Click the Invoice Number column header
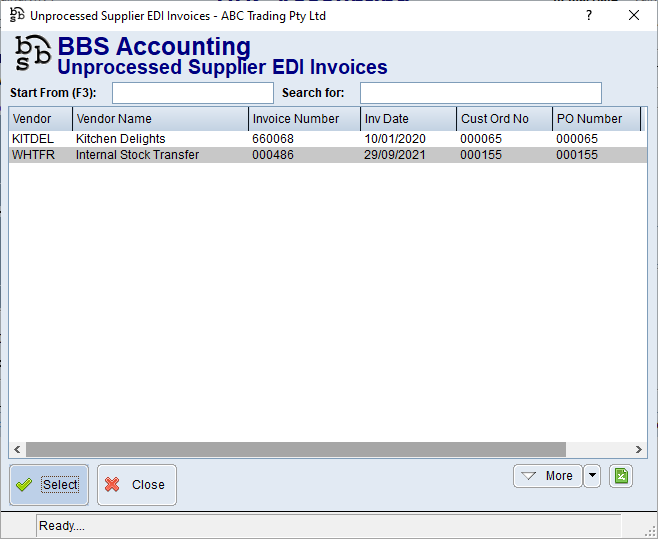 click(x=304, y=119)
